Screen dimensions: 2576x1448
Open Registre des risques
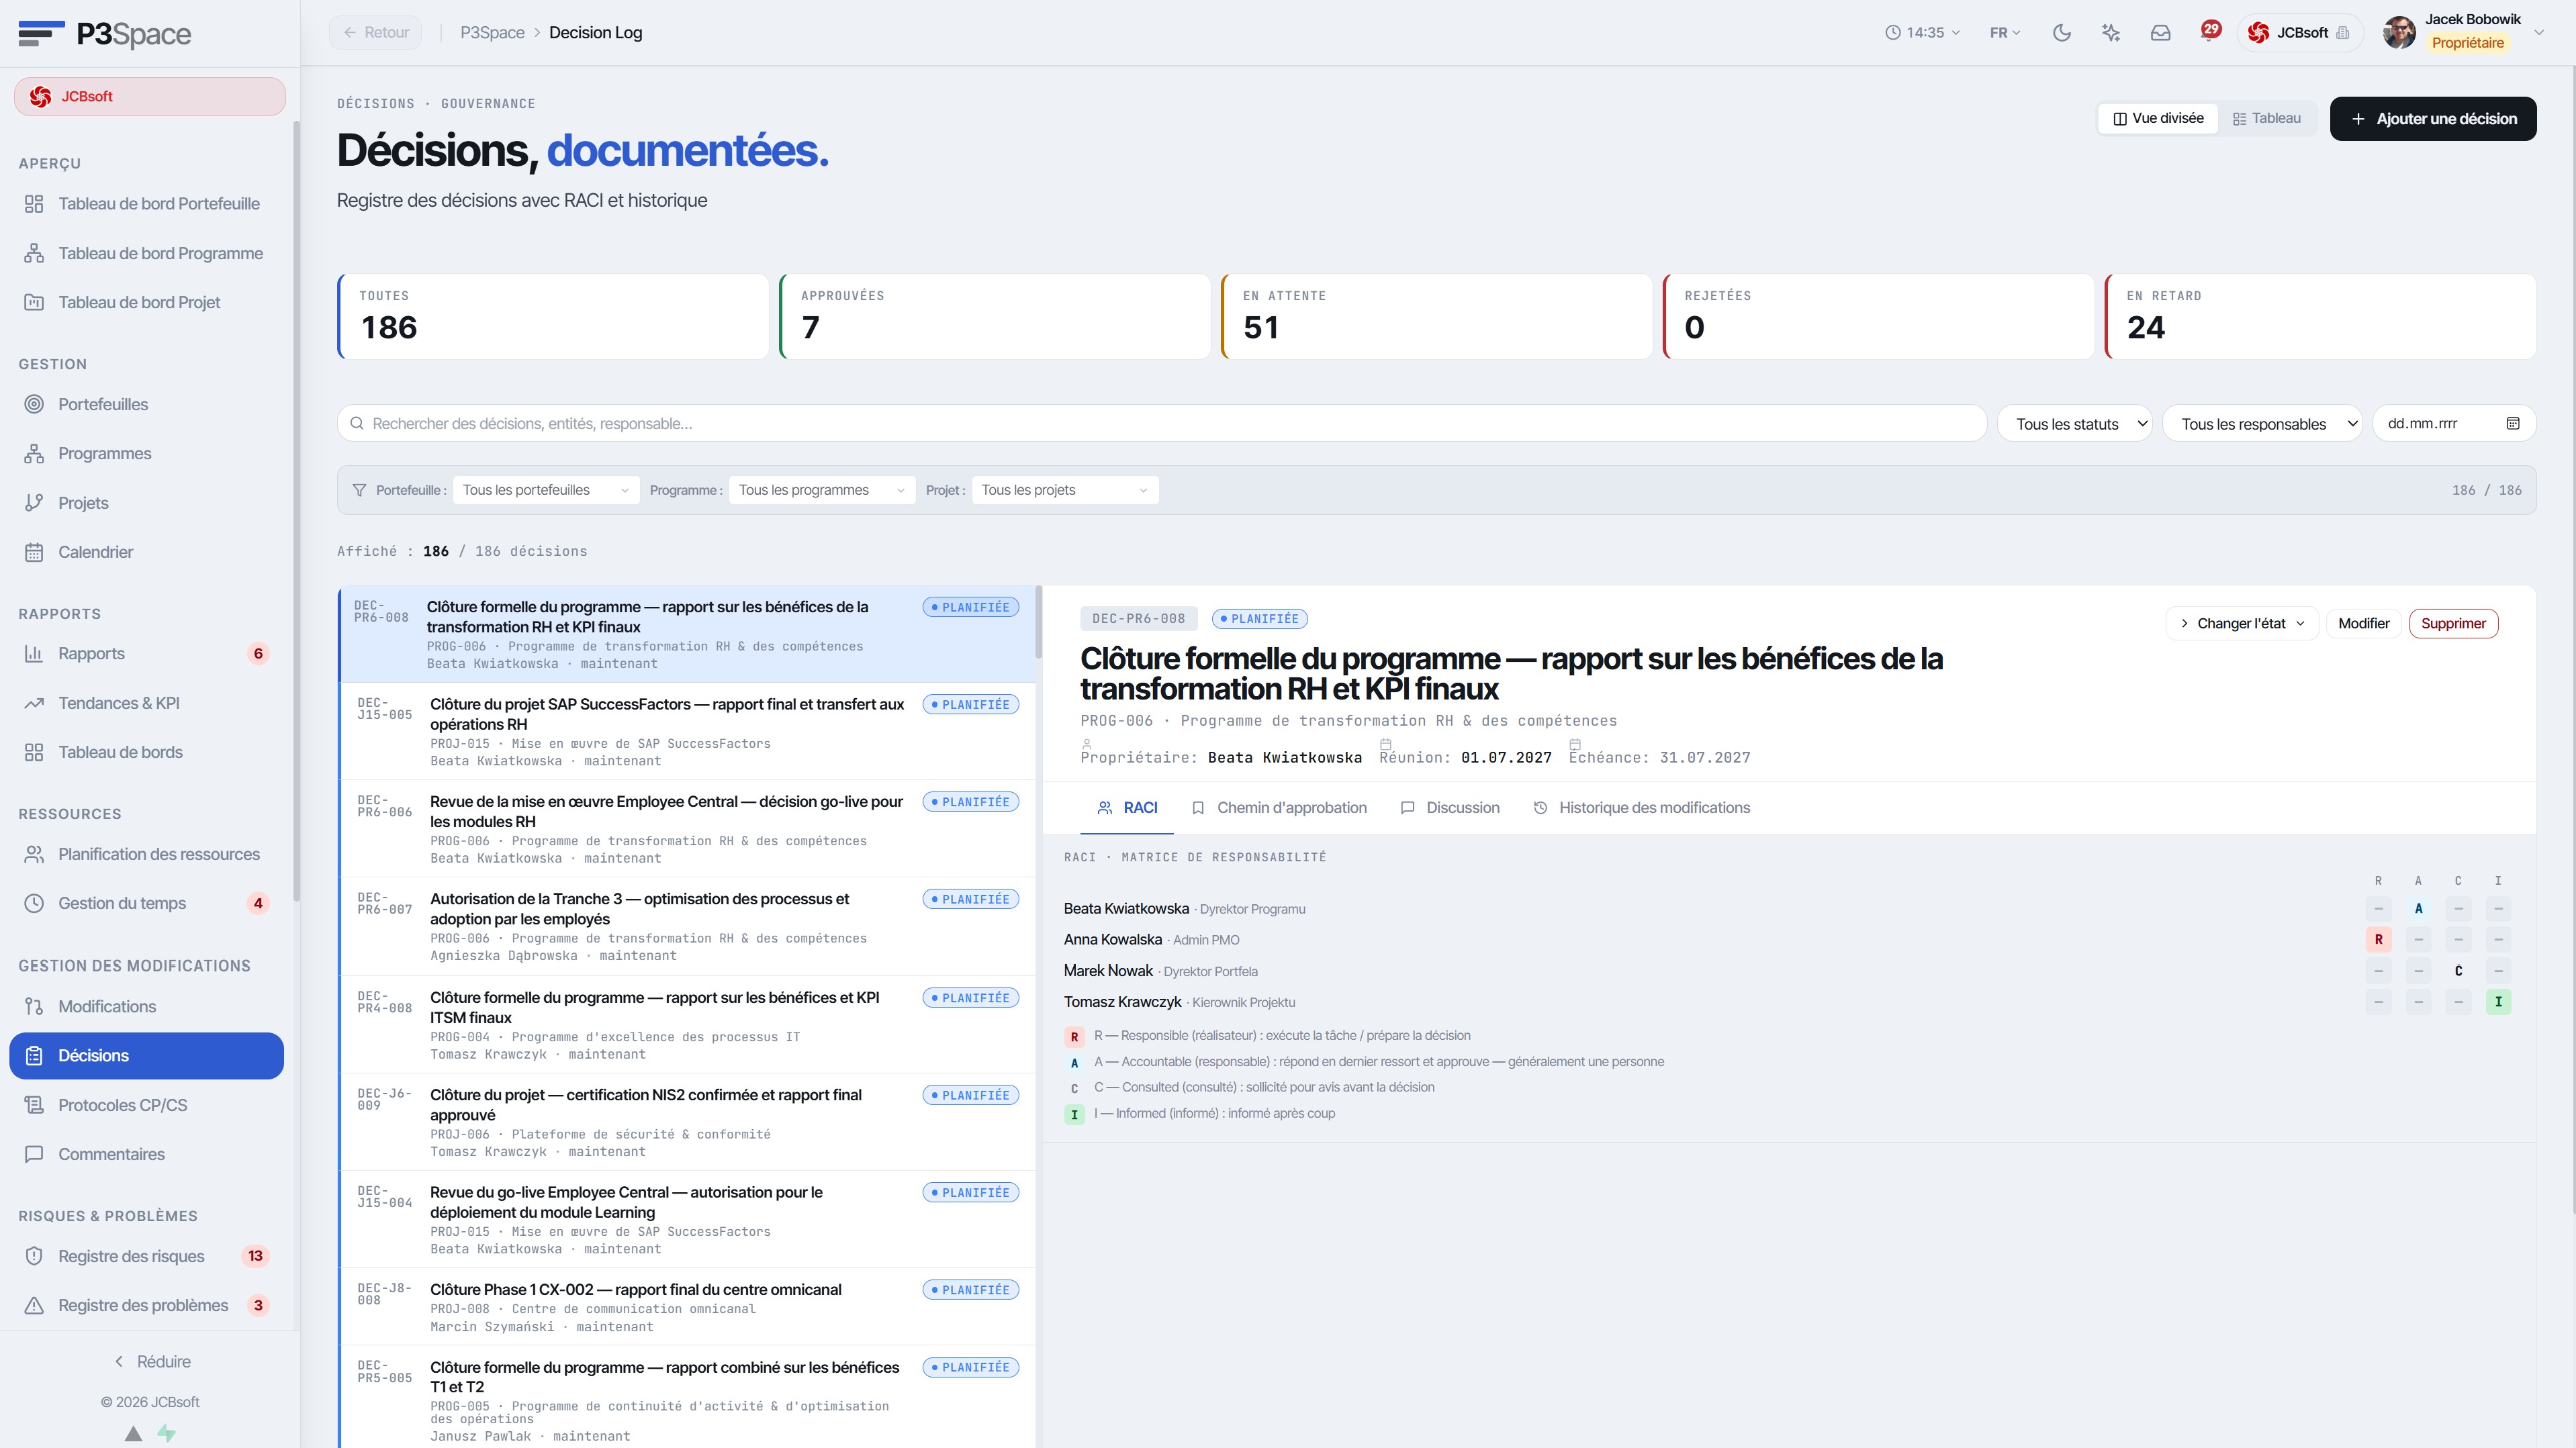click(147, 1256)
